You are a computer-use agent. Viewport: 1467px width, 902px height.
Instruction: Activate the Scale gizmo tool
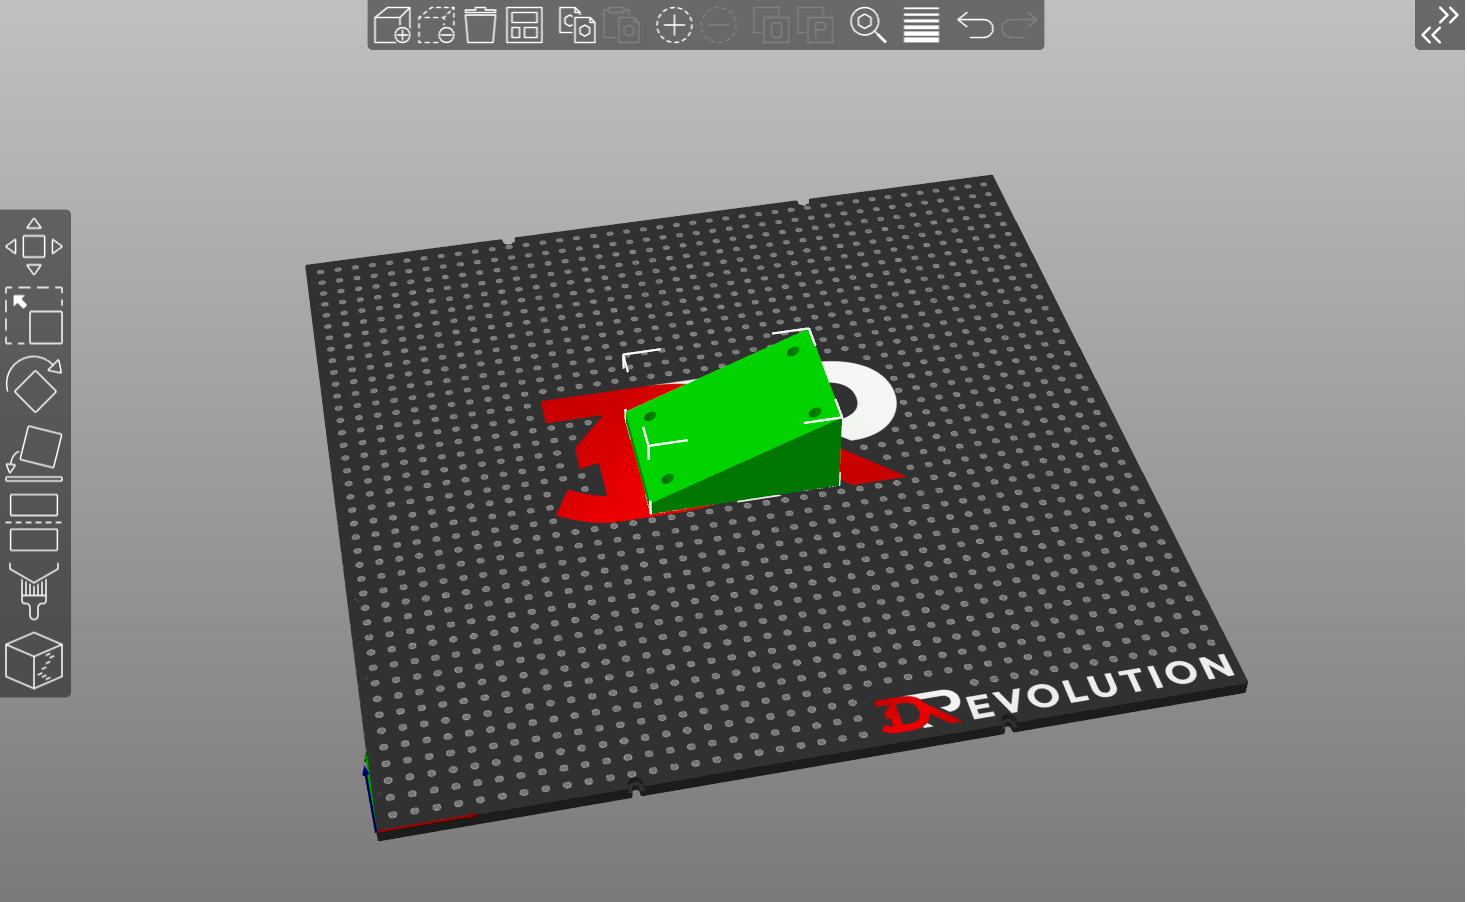point(34,316)
